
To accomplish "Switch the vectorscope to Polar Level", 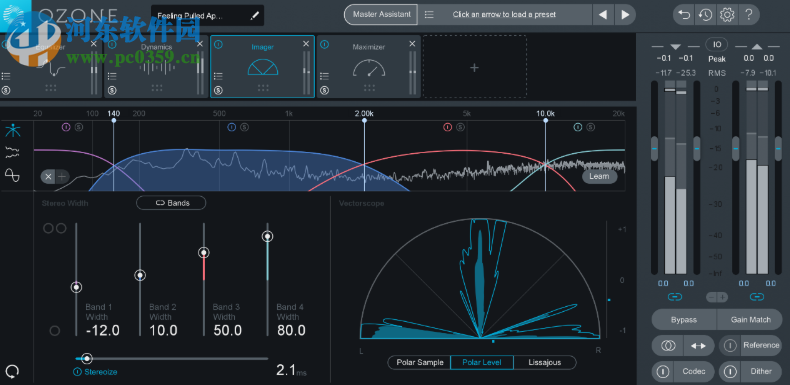I will (482, 362).
